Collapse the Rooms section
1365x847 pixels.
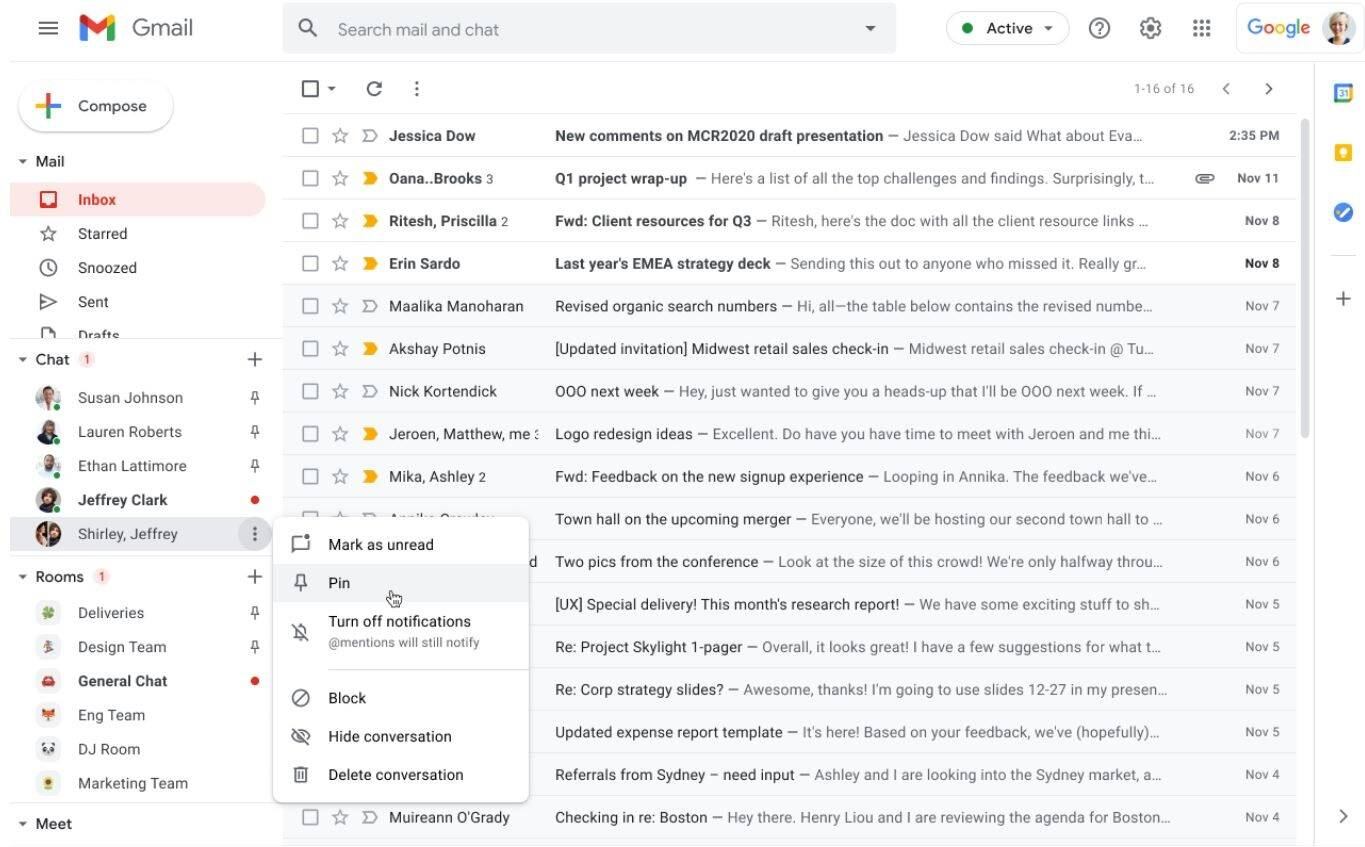click(x=23, y=577)
